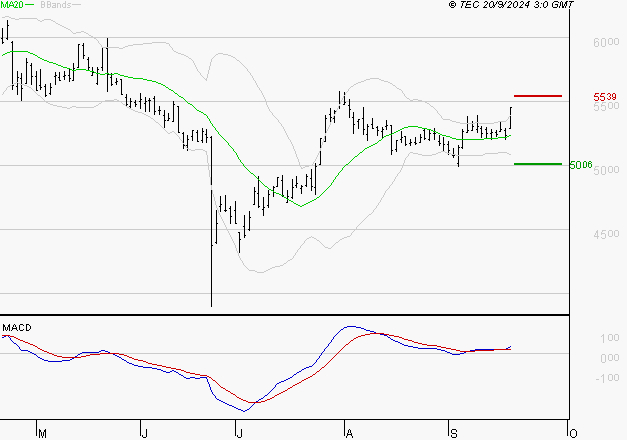
Task: Click the 5000 price axis label
Action: [606, 170]
